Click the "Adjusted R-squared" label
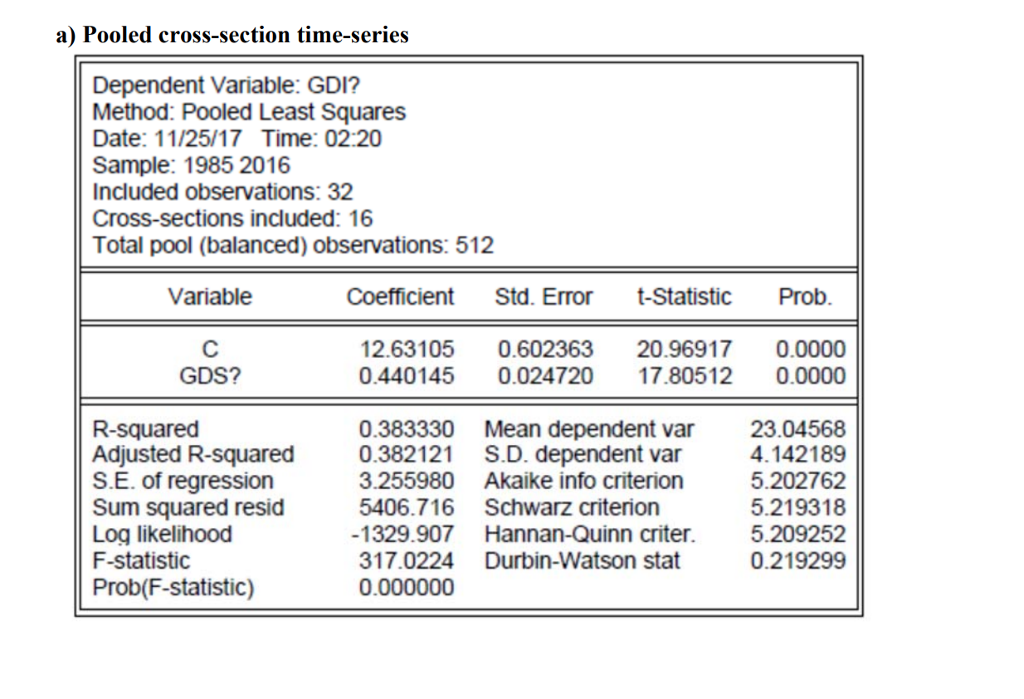 tap(193, 455)
